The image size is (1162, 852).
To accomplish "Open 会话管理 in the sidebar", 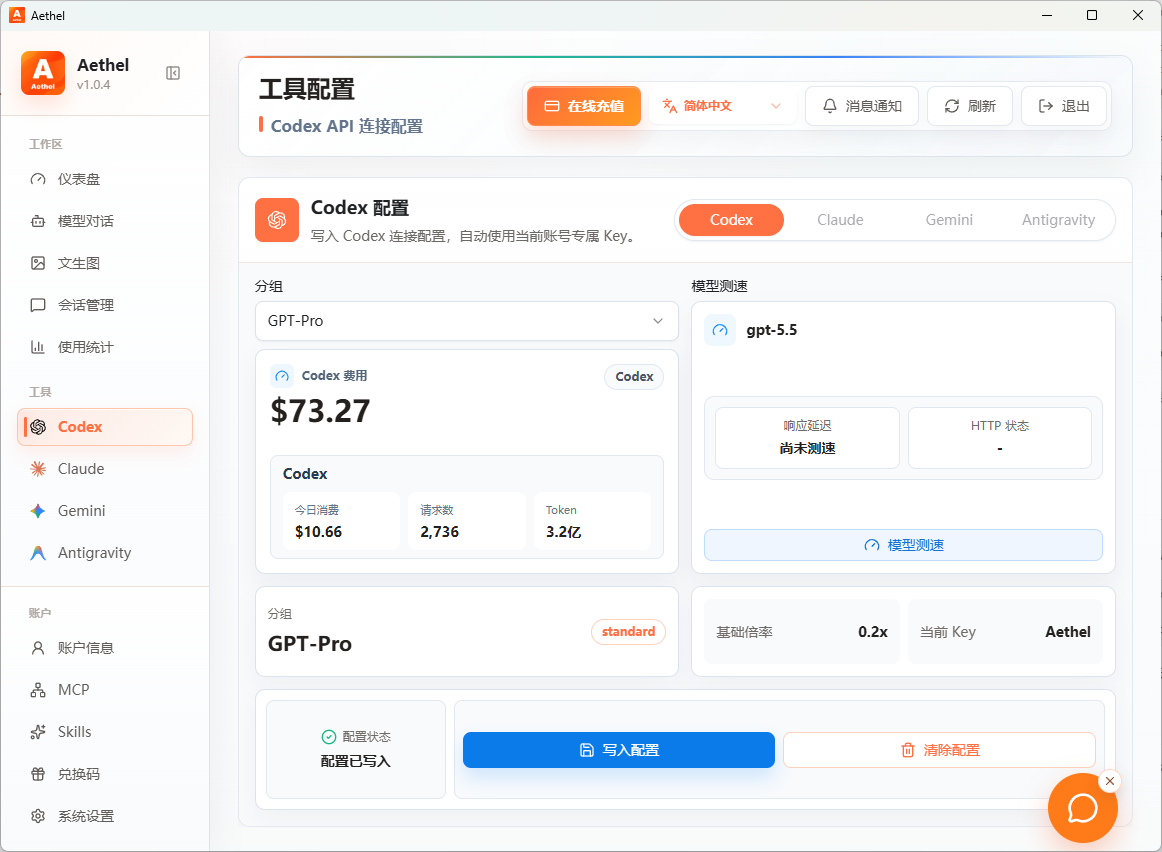I will (x=104, y=305).
